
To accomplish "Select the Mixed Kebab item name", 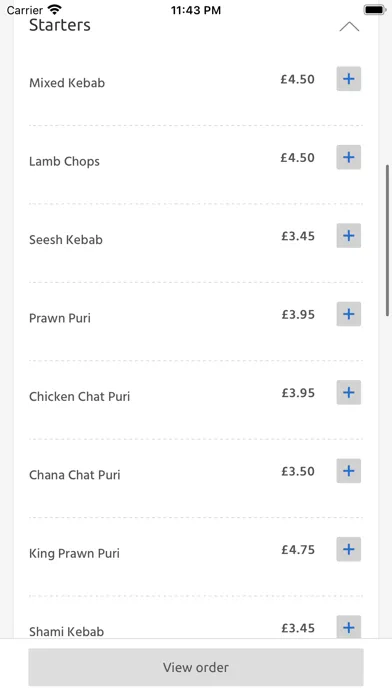I will tap(67, 83).
